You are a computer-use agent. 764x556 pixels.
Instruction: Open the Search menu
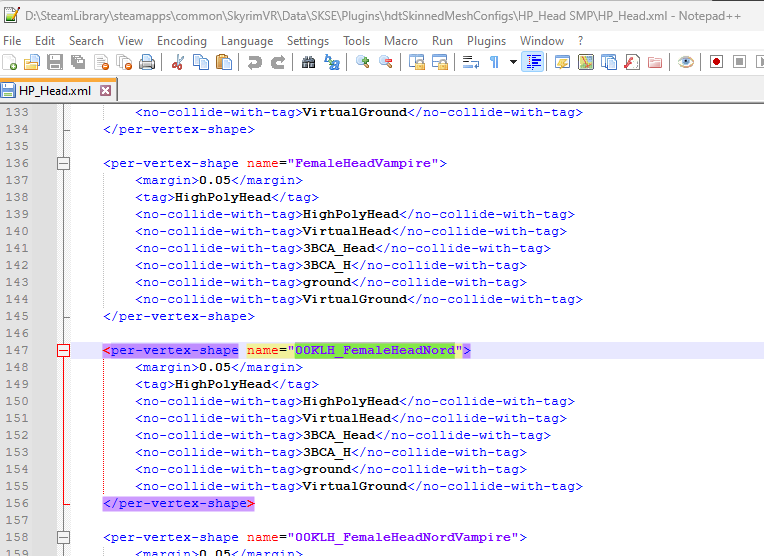[x=86, y=41]
